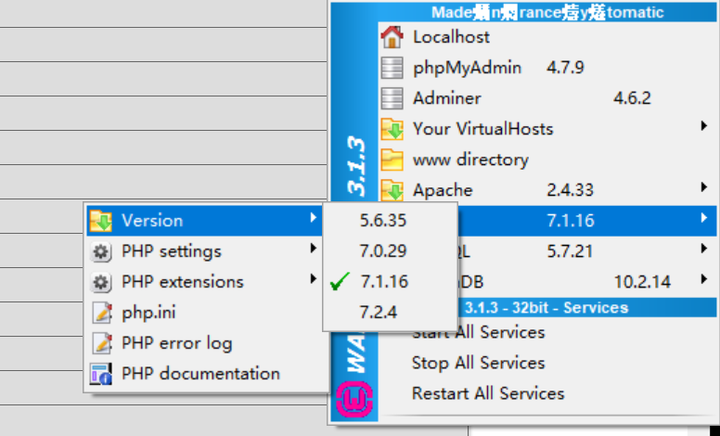Expand the PHP extensions submenu arrow
The image size is (720, 436).
click(x=313, y=281)
